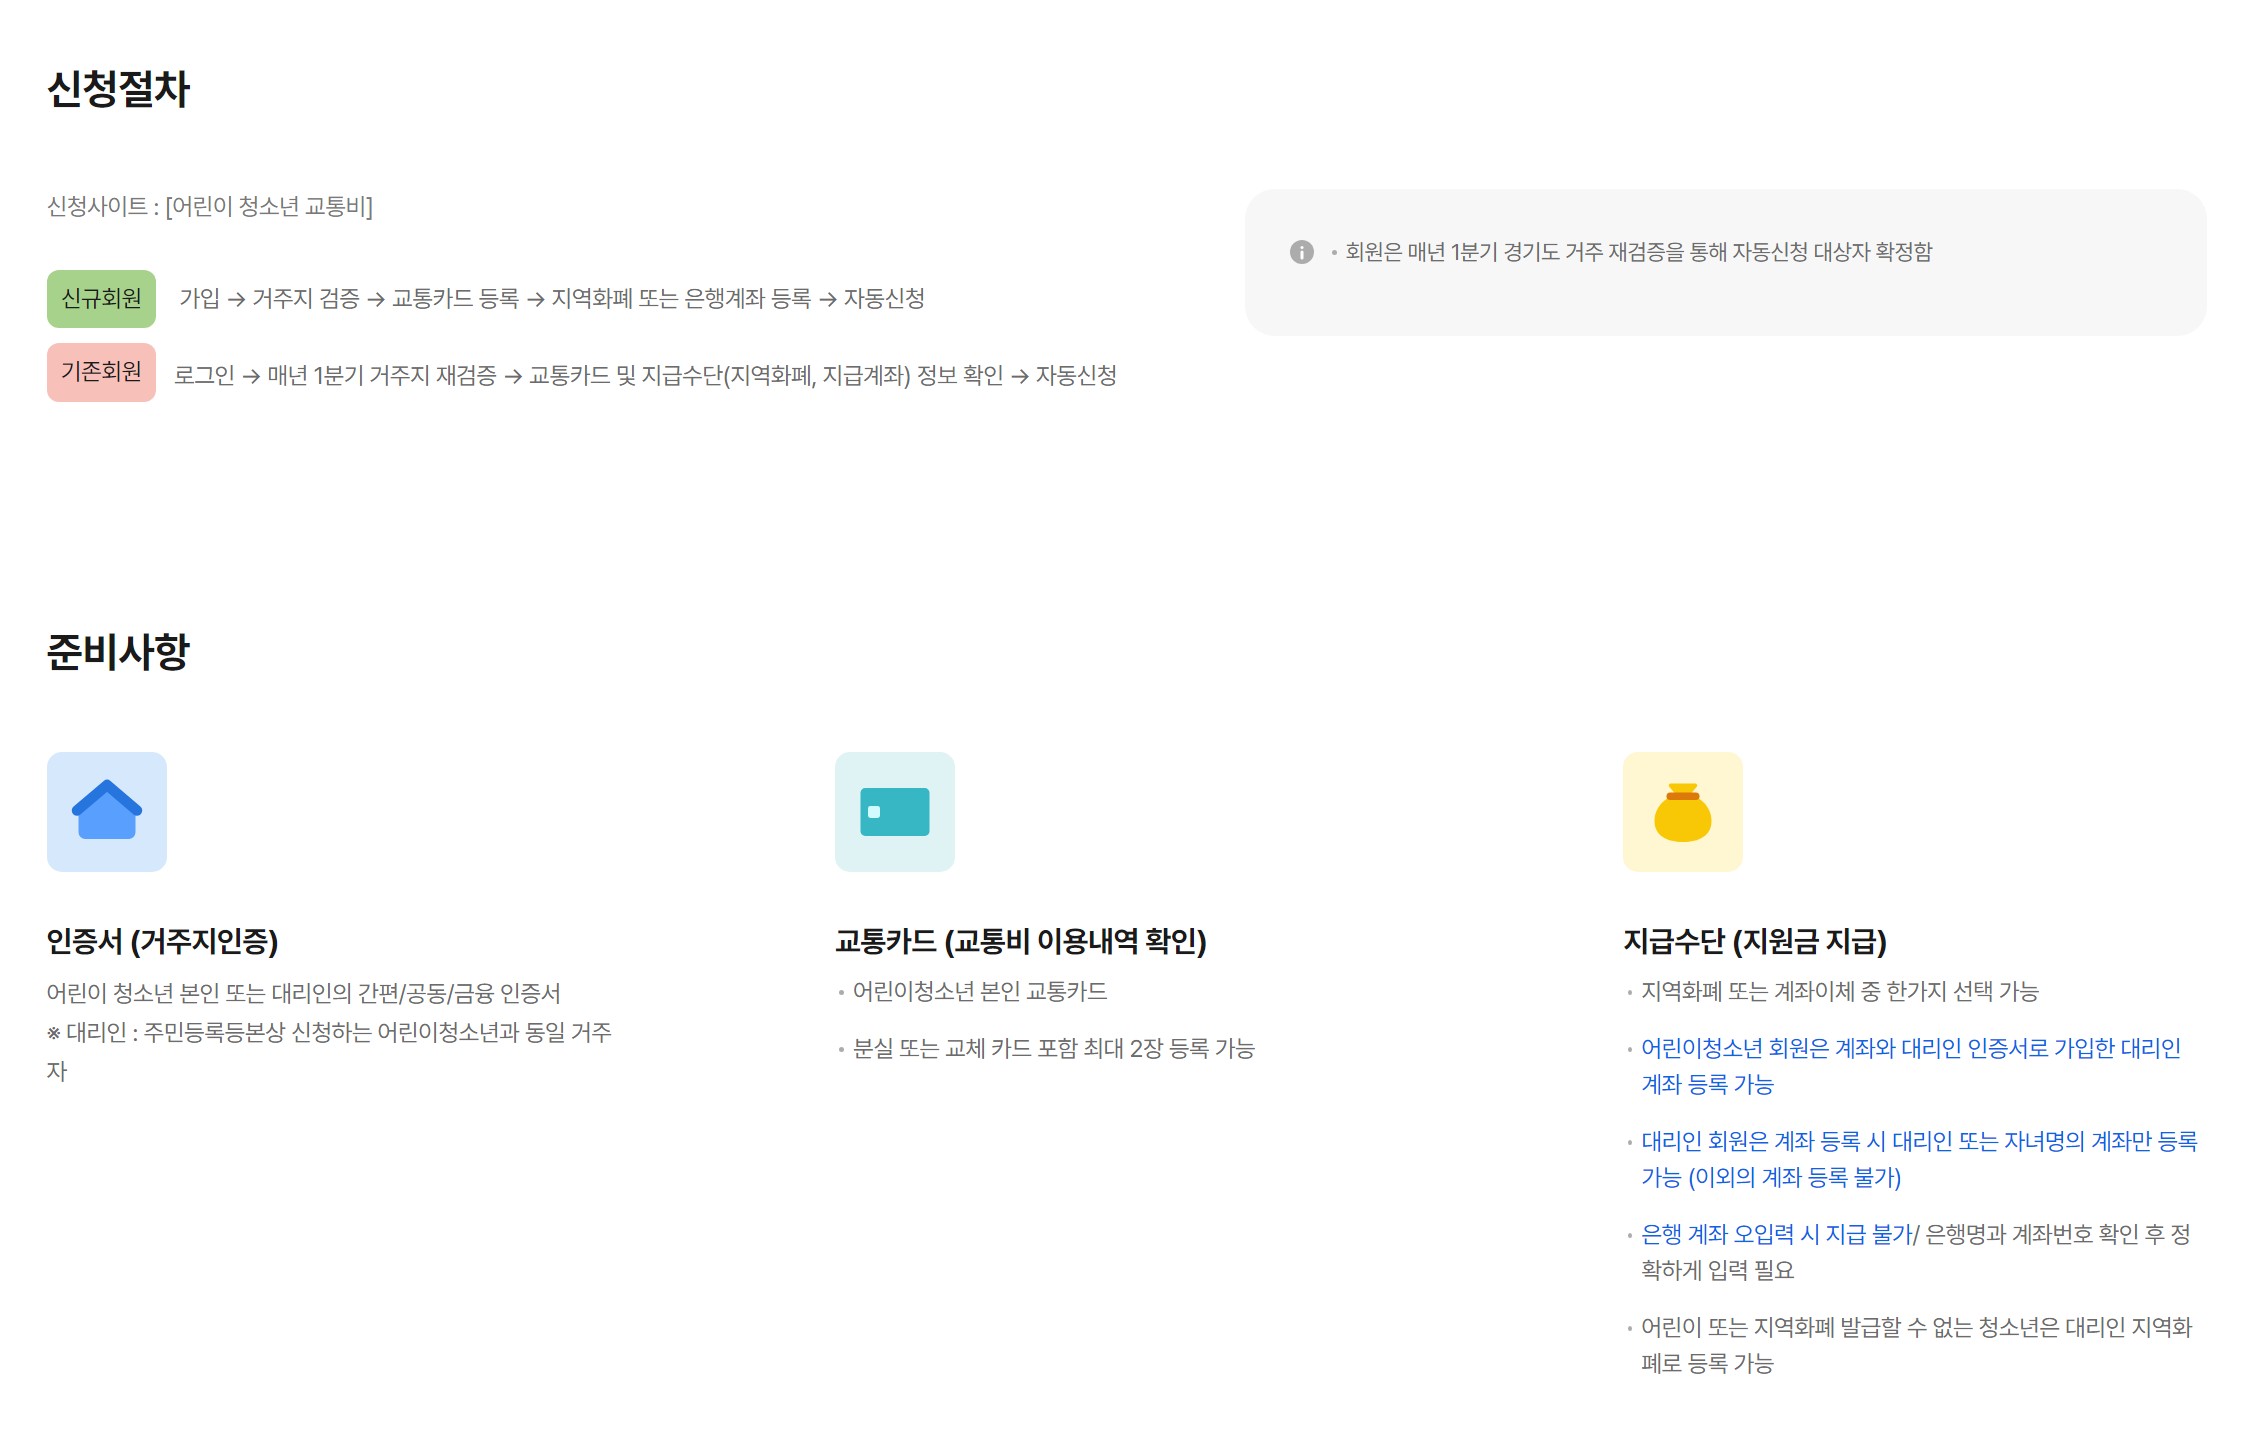
Task: Click the 분실 또는 교체 카드 bullet
Action: pyautogui.click(x=1053, y=1048)
